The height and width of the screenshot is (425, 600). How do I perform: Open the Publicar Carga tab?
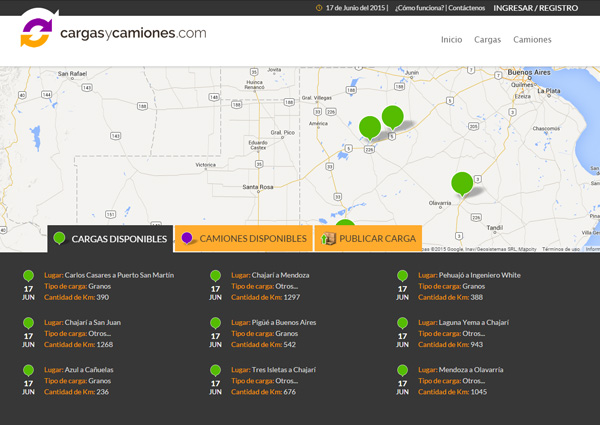[x=368, y=239]
